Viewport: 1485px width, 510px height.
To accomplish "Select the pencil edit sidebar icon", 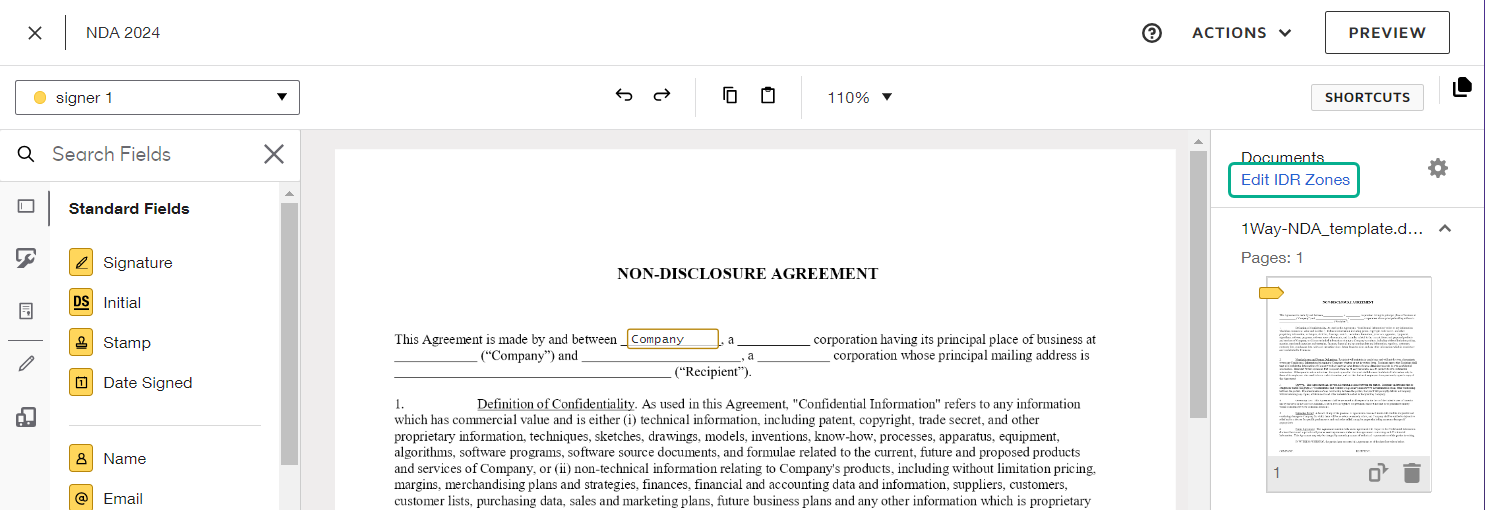I will click(x=26, y=364).
